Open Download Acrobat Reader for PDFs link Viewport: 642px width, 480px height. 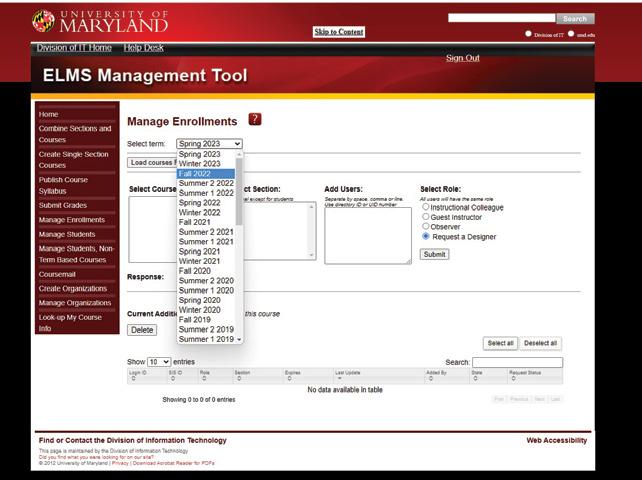point(174,463)
